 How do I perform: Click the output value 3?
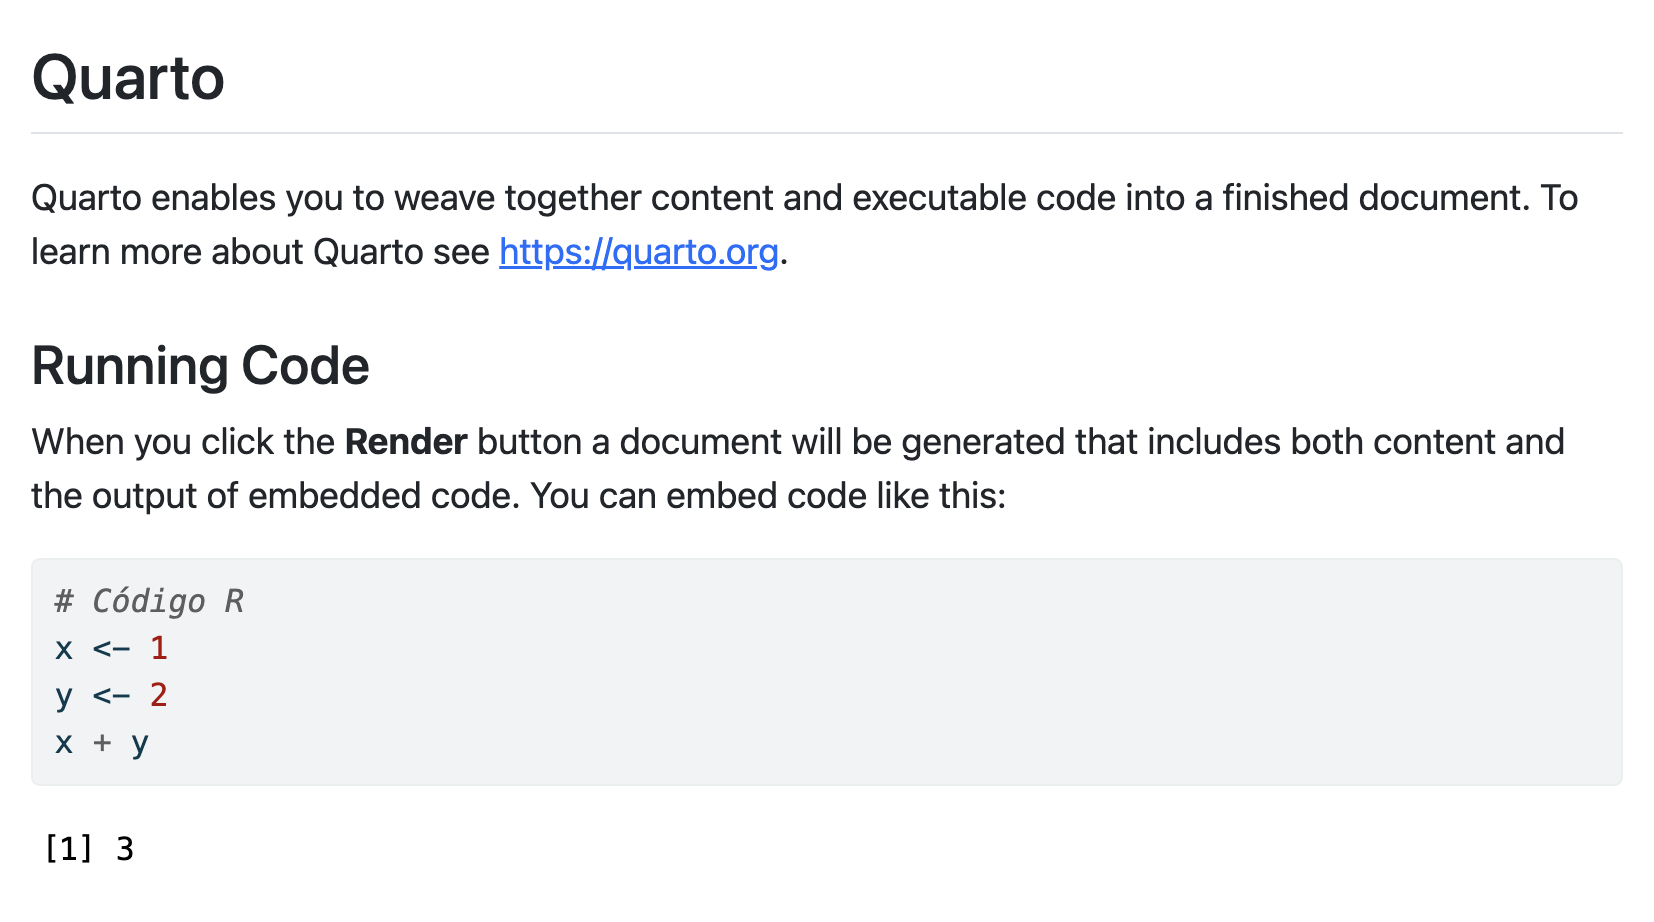point(125,849)
